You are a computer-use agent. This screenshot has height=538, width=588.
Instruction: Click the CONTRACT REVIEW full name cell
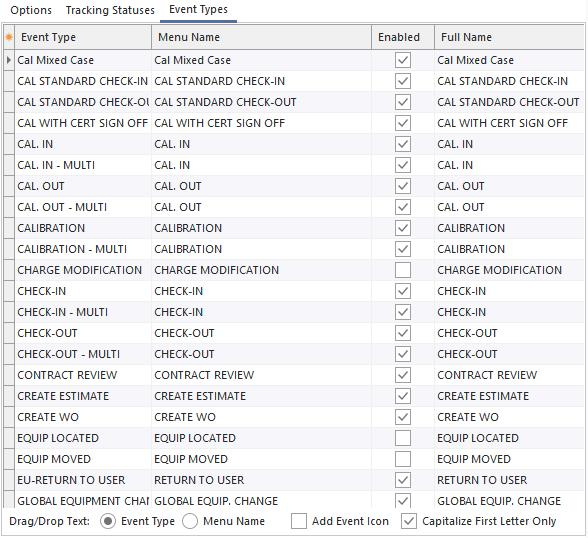click(x=509, y=375)
